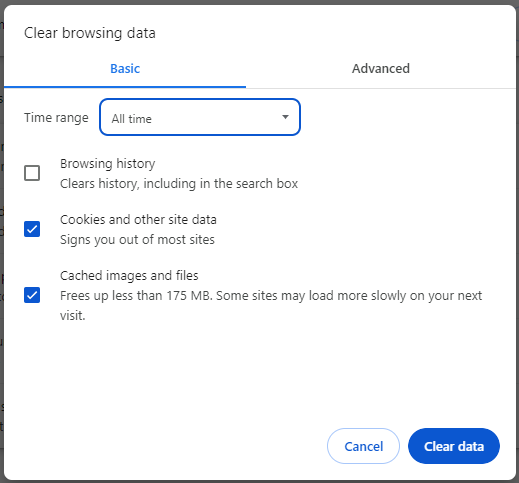Click the blue checkmark beside Cached images
The image size is (519, 483).
point(32,295)
